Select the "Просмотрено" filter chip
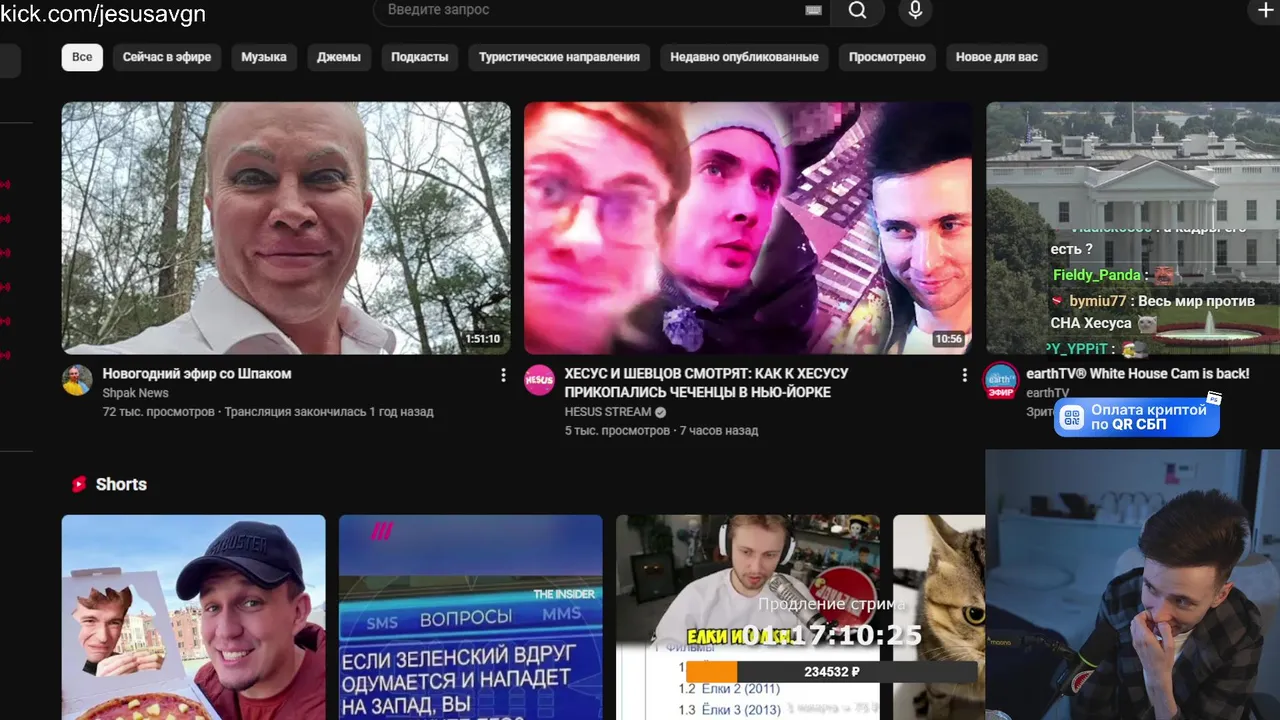Viewport: 1280px width, 720px height. [887, 57]
